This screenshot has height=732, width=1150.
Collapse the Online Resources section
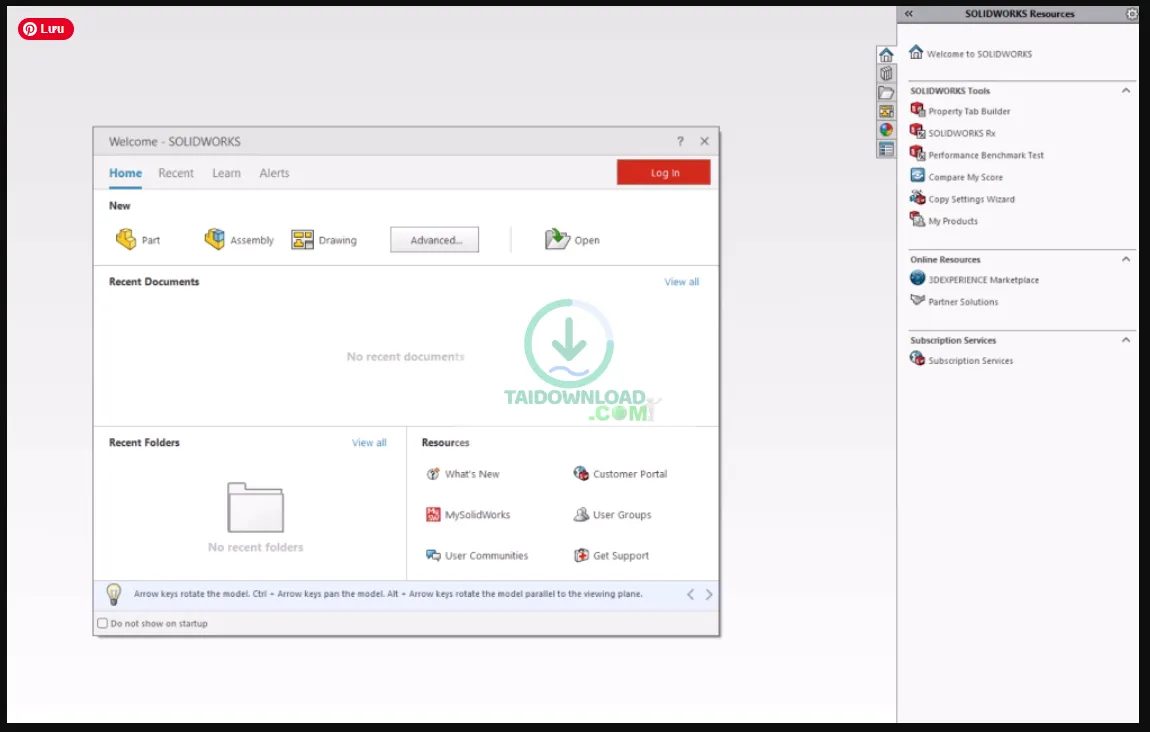click(1127, 259)
